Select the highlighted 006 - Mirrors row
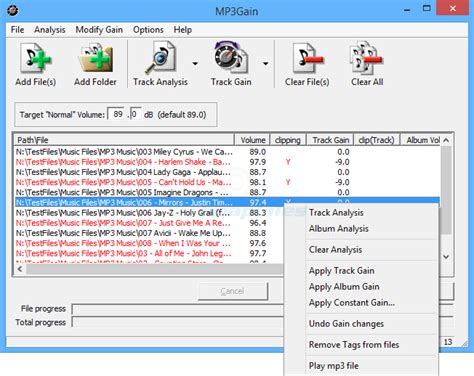474x376 pixels. coord(227,202)
